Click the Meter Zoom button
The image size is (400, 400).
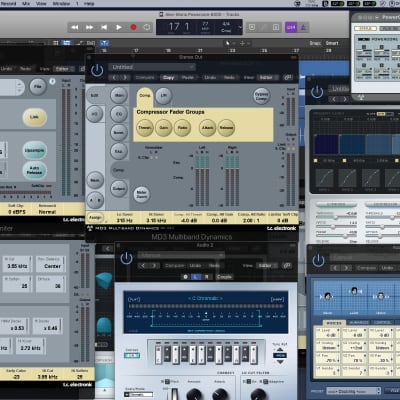tap(142, 194)
